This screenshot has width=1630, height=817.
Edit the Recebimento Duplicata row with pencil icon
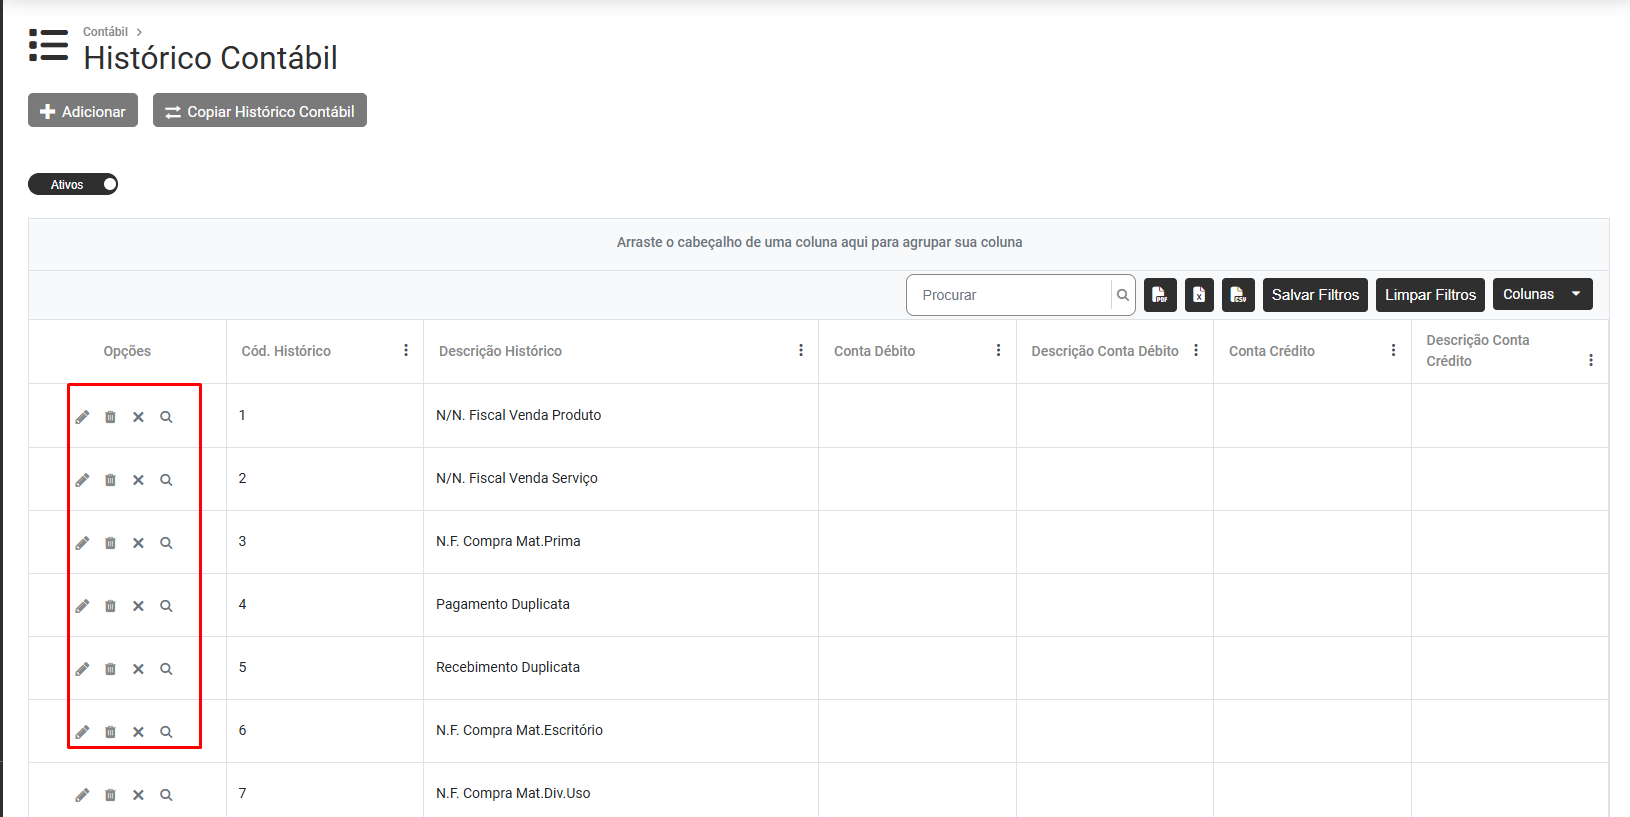pos(82,669)
